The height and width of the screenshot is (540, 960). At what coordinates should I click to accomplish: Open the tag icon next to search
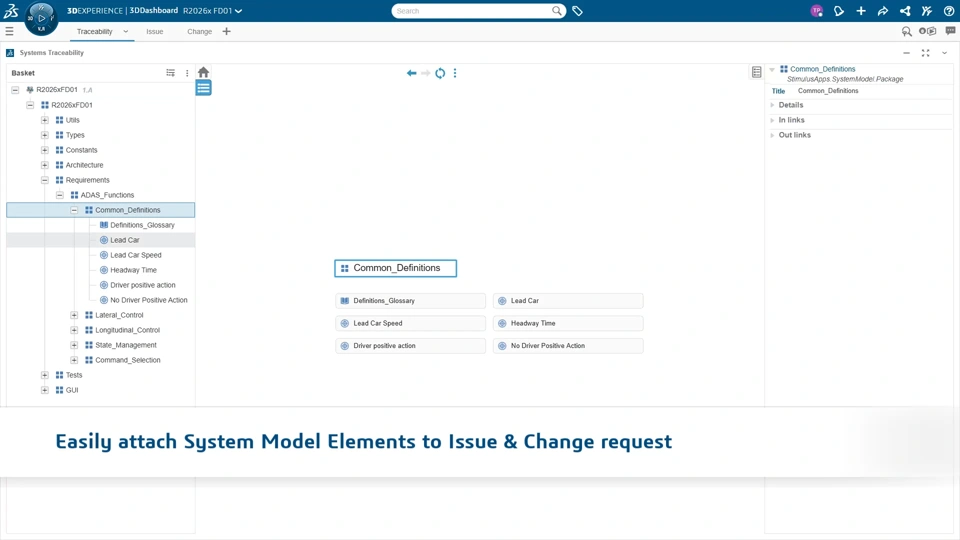point(577,11)
